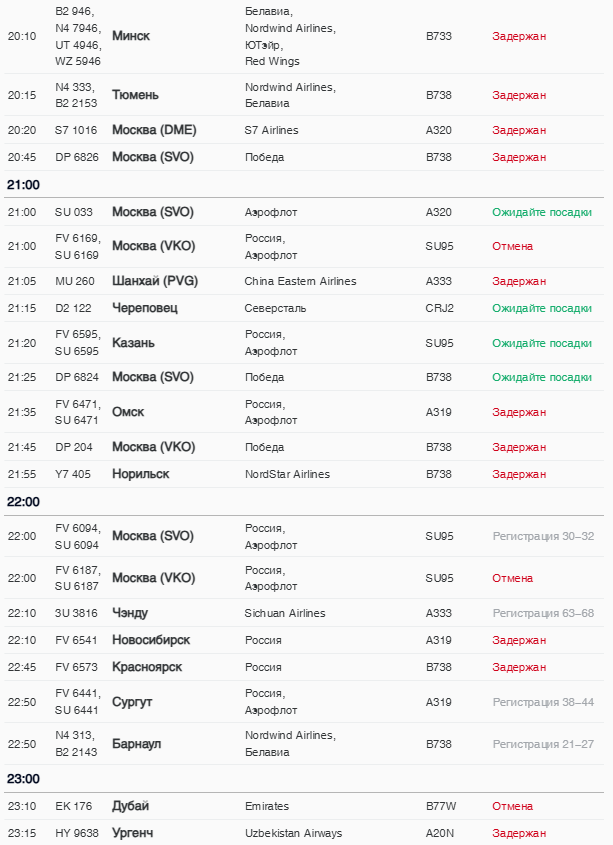The width and height of the screenshot is (613, 845).
Task: Click the 21:00 hour section header
Action: [24, 185]
